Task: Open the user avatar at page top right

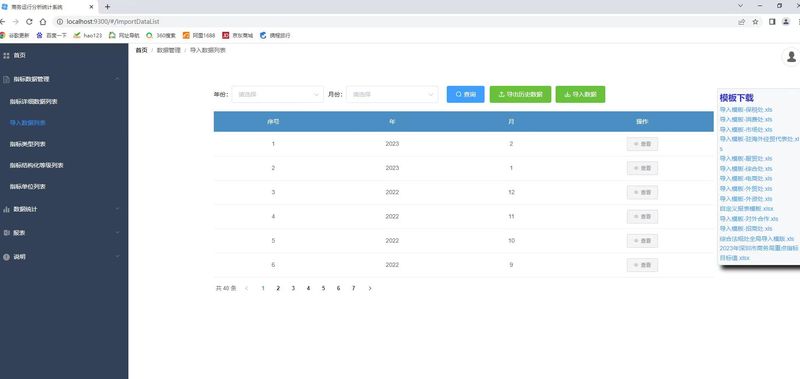Action: tap(791, 56)
